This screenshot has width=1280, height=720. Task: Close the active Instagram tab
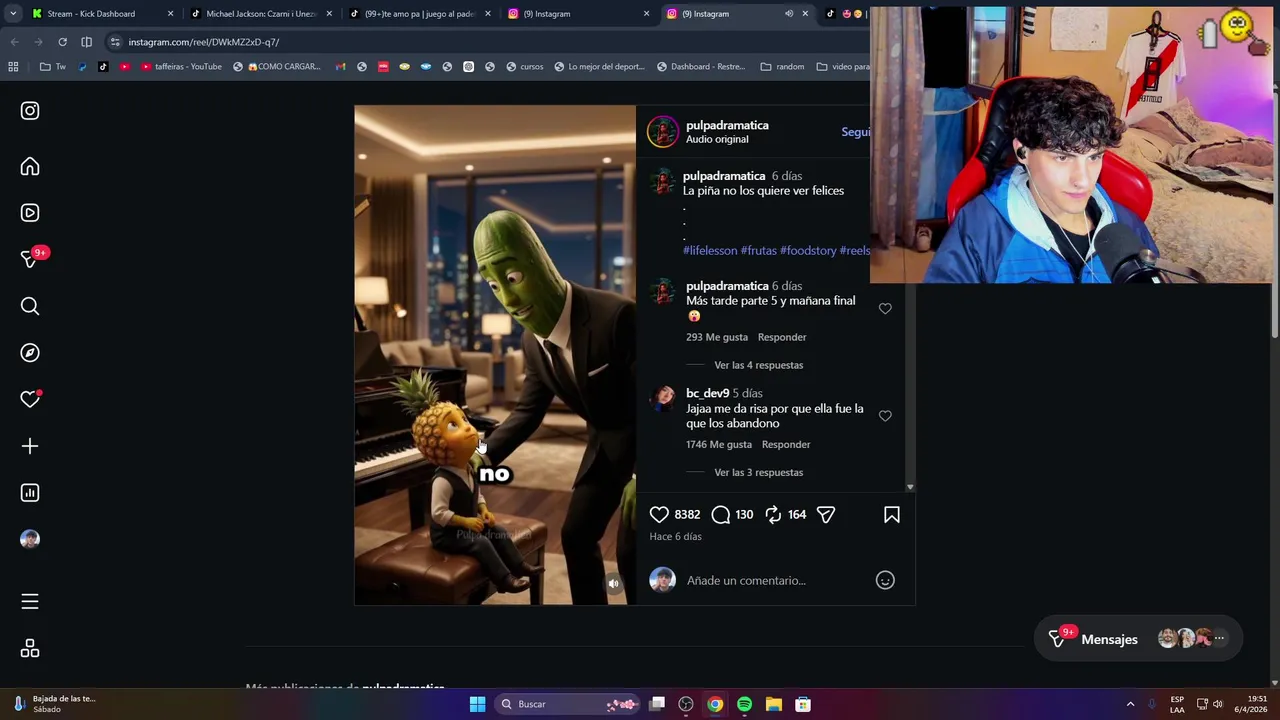tap(805, 14)
